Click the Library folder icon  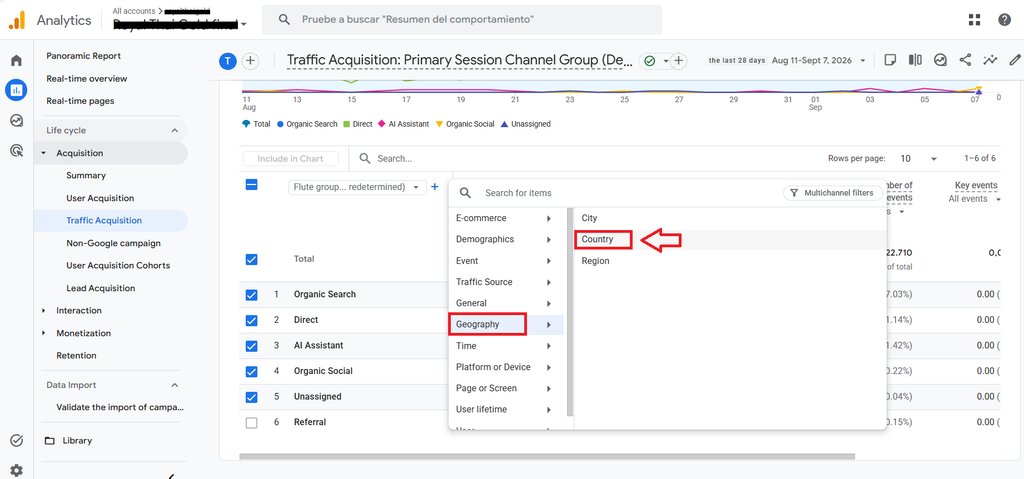pos(50,440)
